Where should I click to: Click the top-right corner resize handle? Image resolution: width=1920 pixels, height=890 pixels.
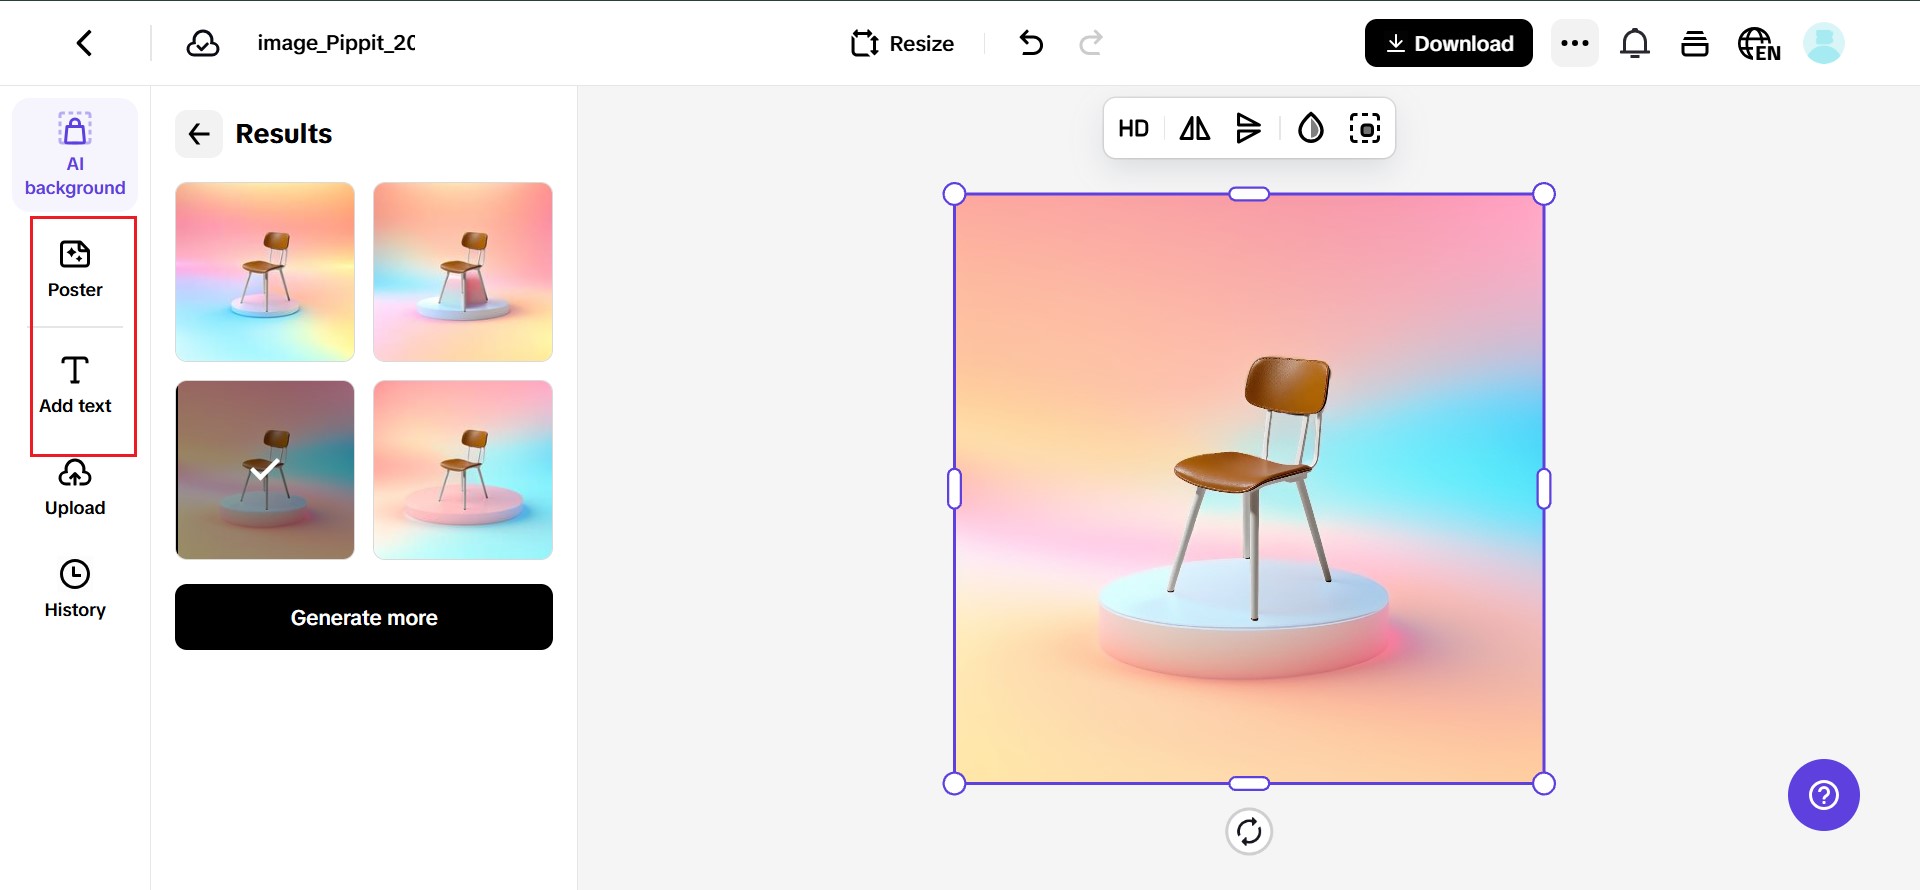point(1544,194)
